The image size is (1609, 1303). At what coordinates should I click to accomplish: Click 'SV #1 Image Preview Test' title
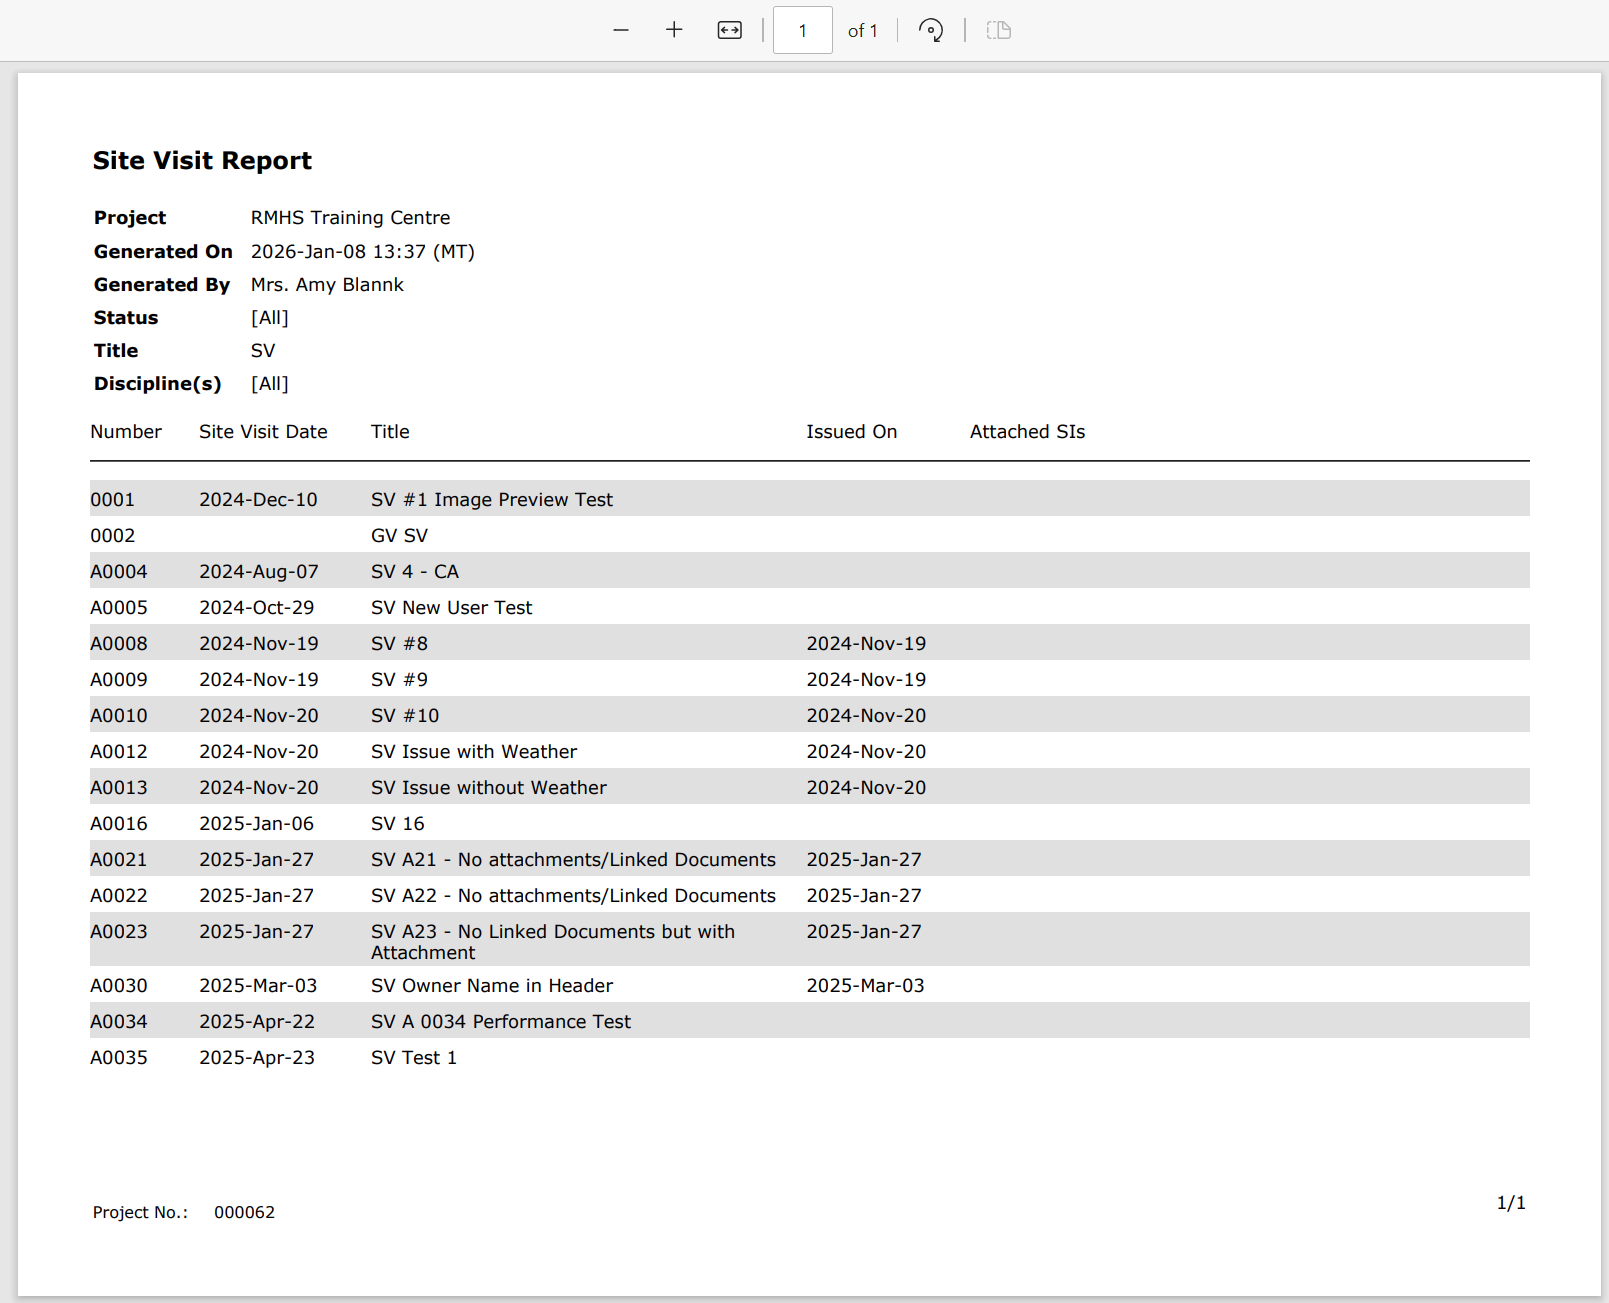click(492, 500)
